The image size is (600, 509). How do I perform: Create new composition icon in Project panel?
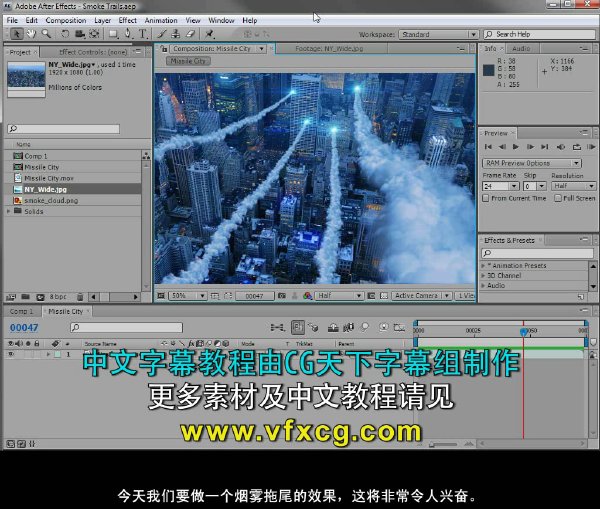(40, 297)
